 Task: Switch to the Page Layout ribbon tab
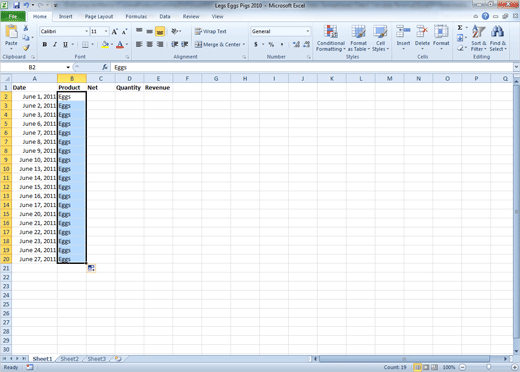click(99, 16)
